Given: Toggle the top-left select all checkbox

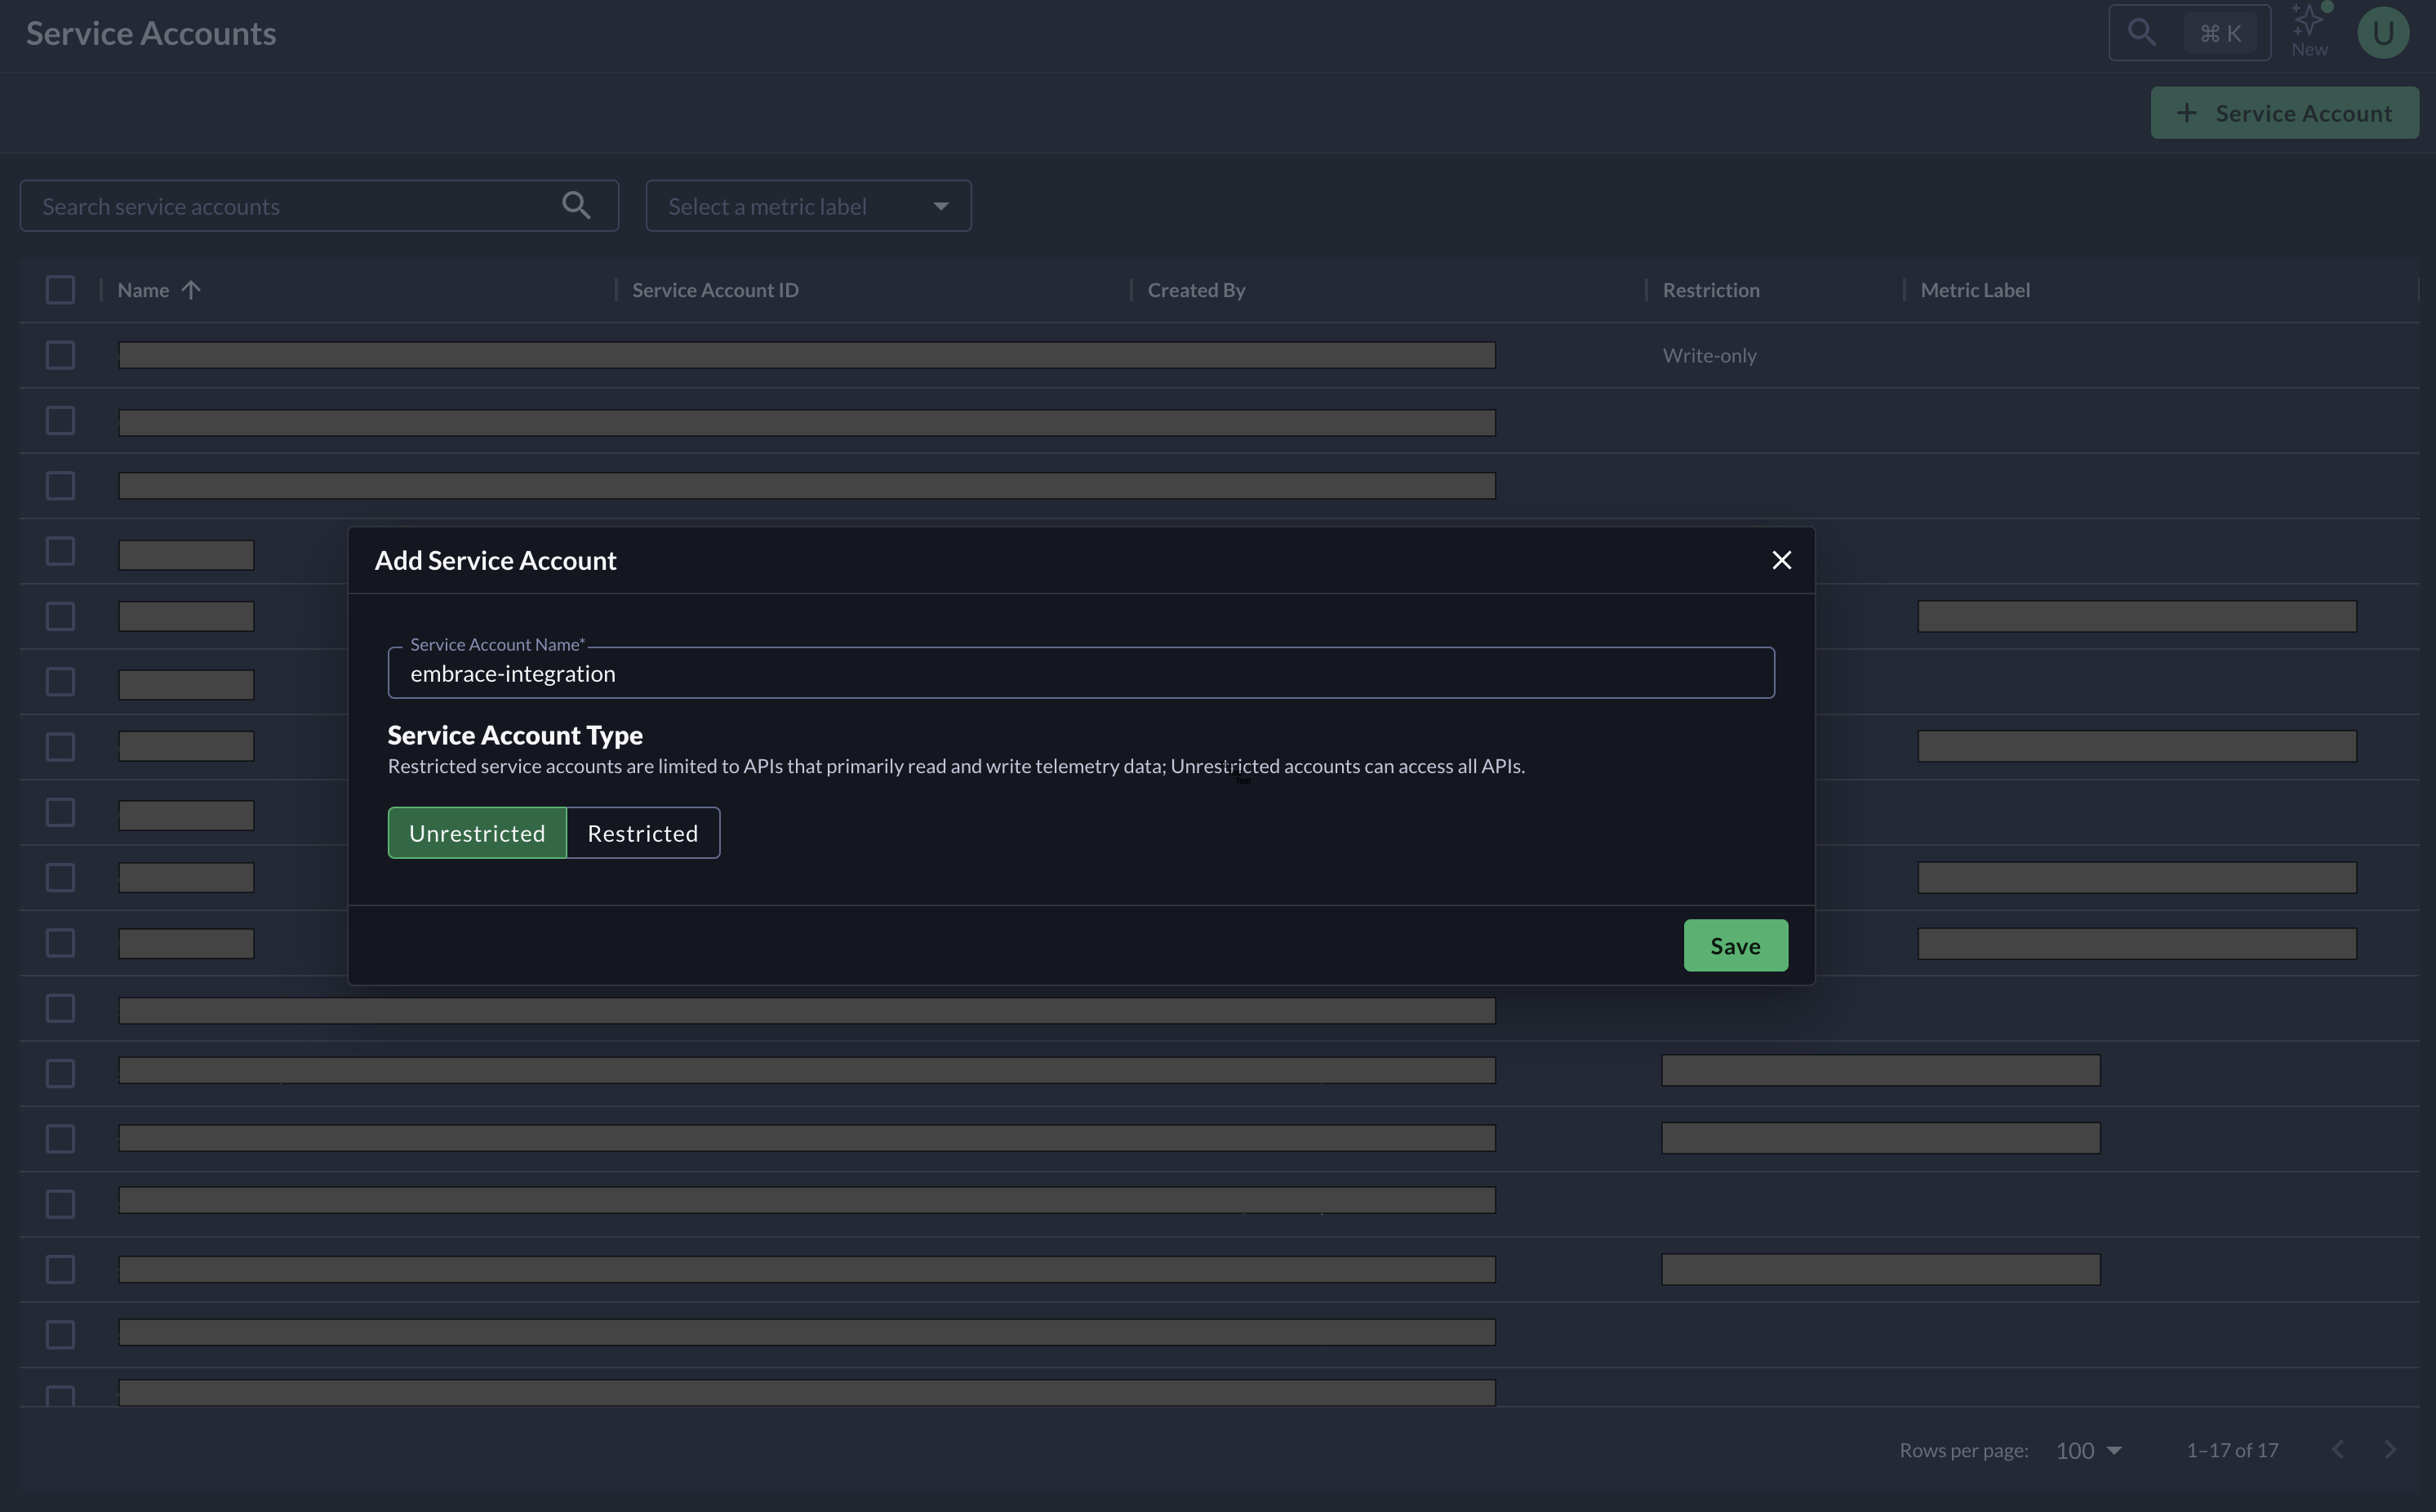Looking at the screenshot, I should (x=61, y=289).
